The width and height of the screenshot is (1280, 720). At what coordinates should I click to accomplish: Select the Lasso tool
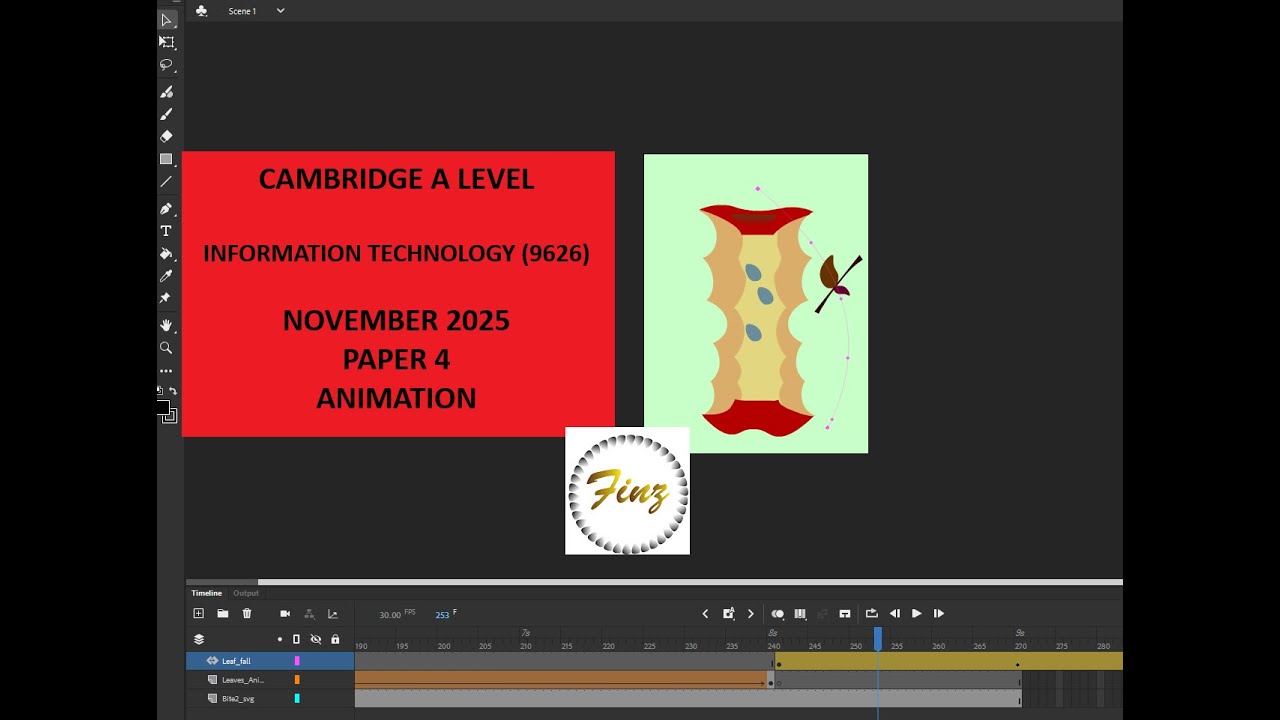coord(167,65)
